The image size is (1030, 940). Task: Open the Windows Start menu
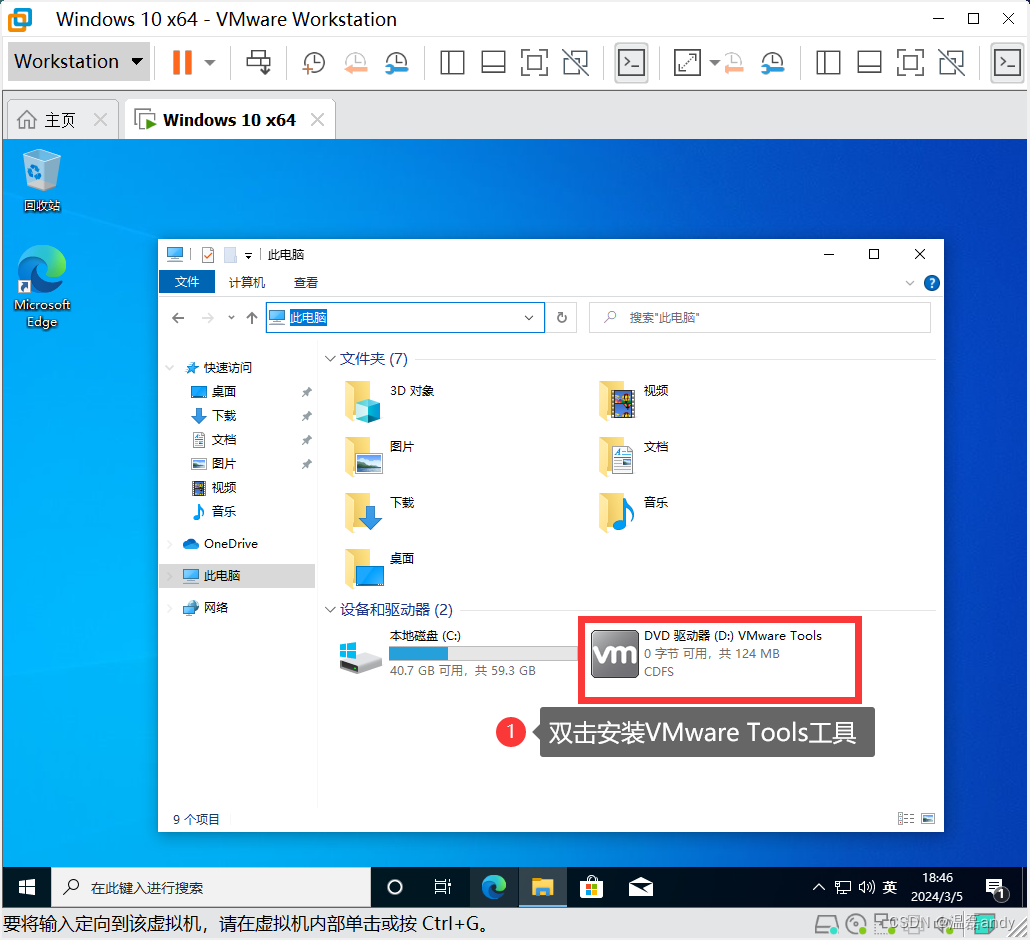27,888
